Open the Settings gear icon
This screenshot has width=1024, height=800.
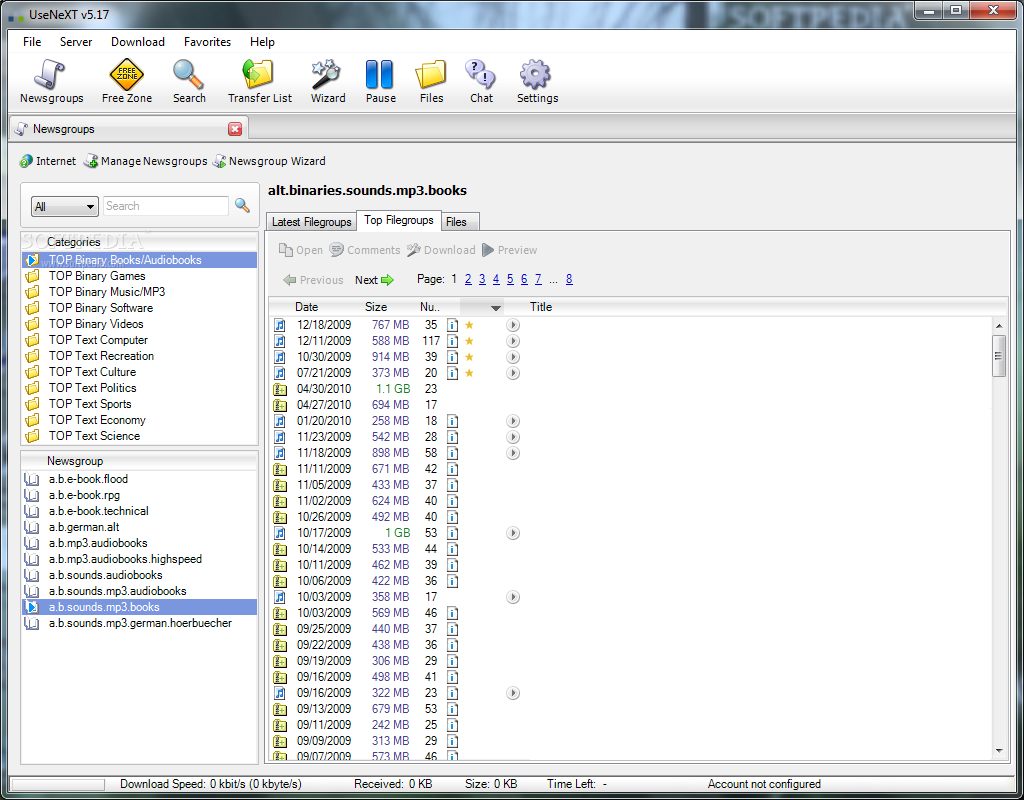(x=537, y=82)
